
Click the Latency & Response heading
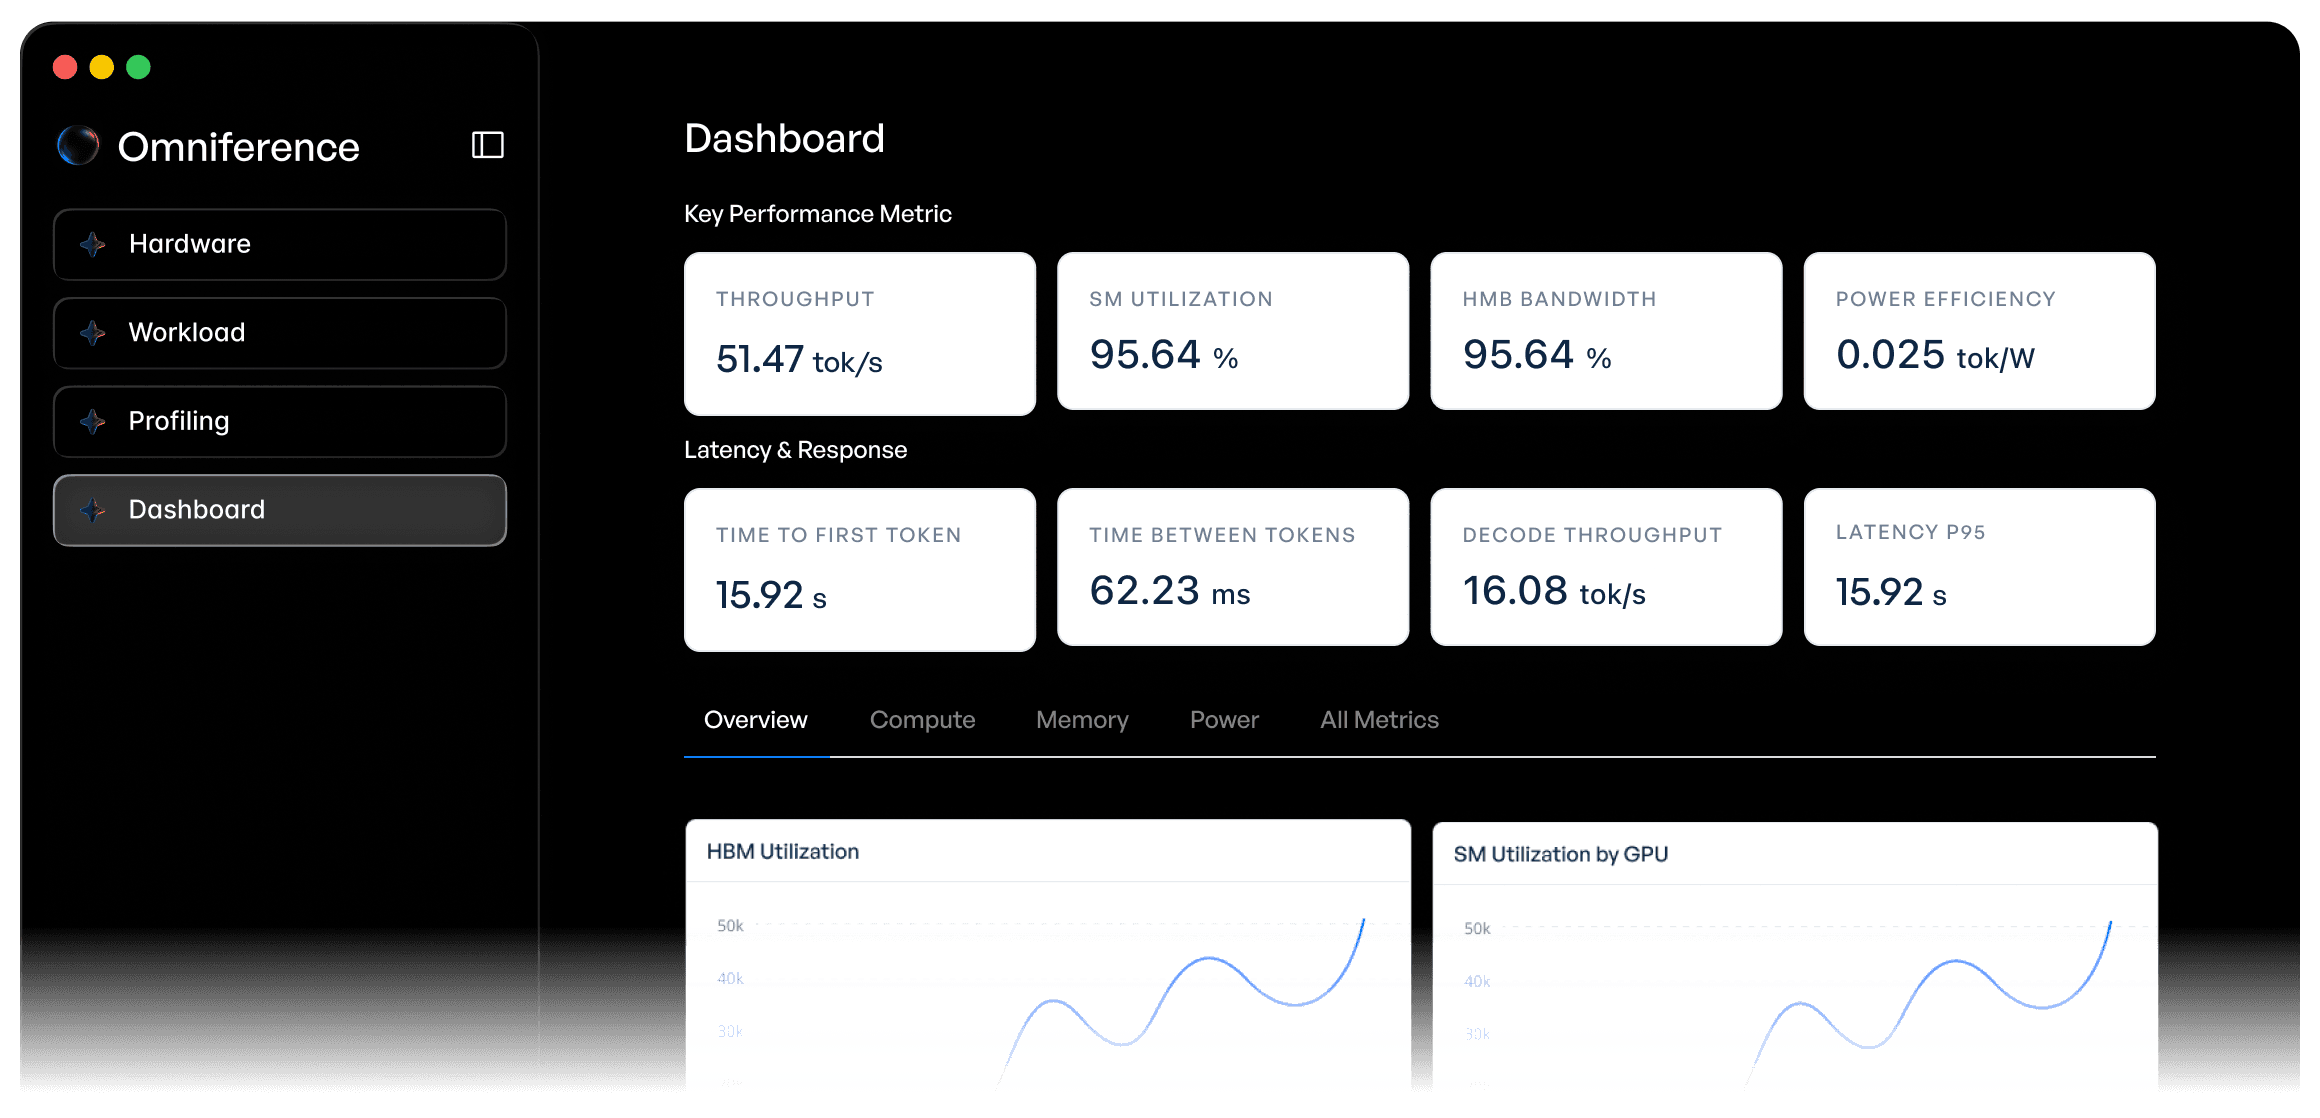[x=795, y=450]
